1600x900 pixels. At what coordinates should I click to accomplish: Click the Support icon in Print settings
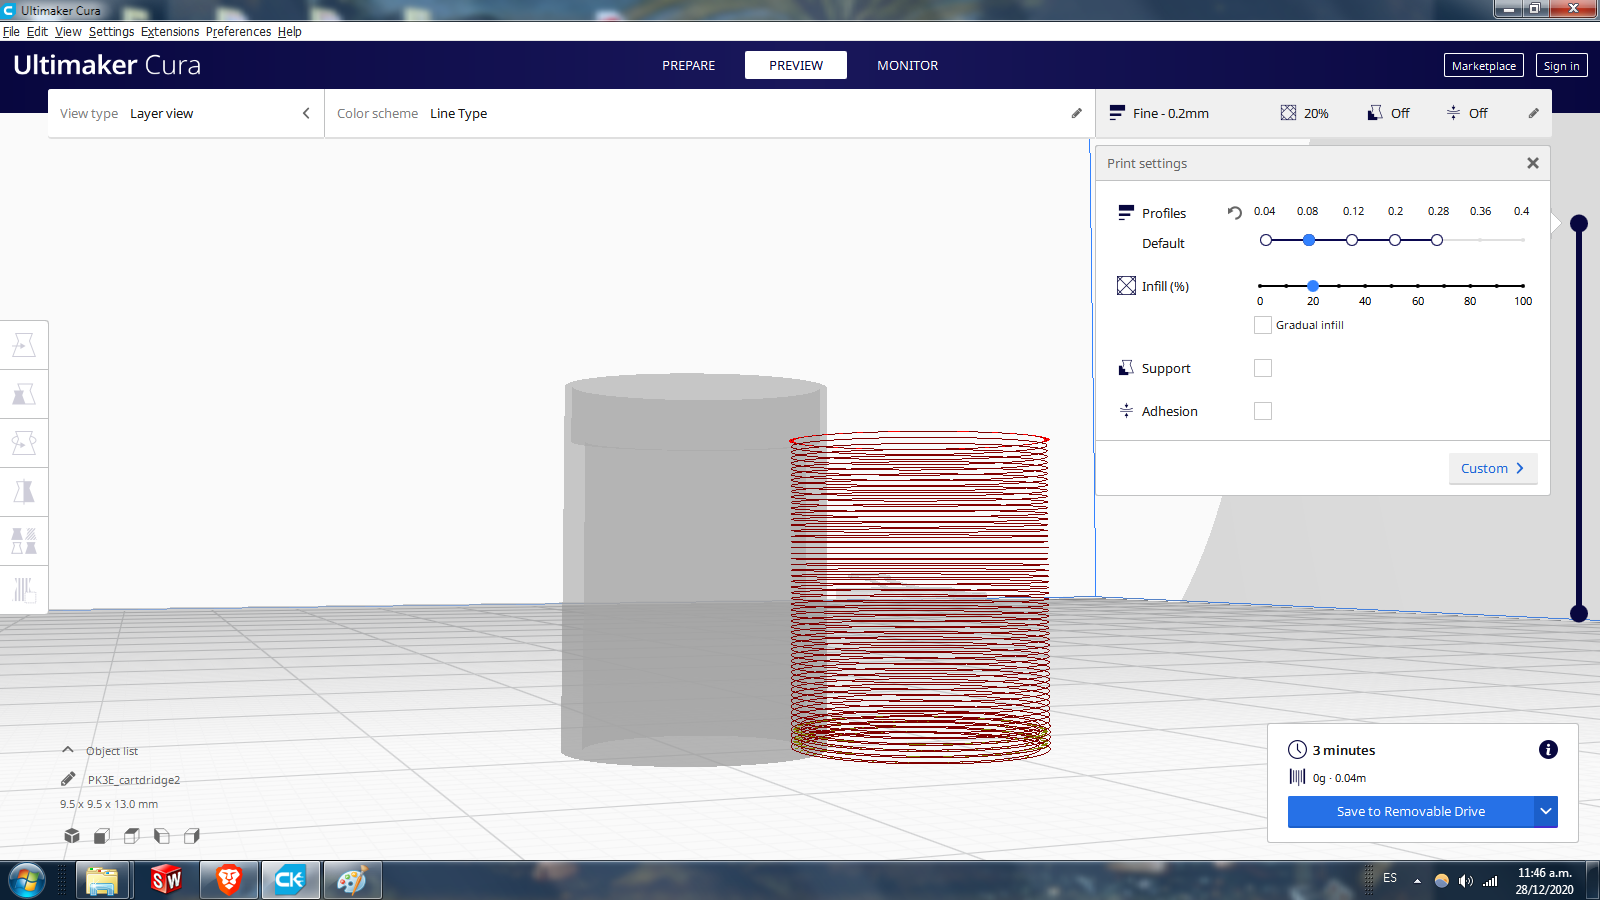(1126, 368)
